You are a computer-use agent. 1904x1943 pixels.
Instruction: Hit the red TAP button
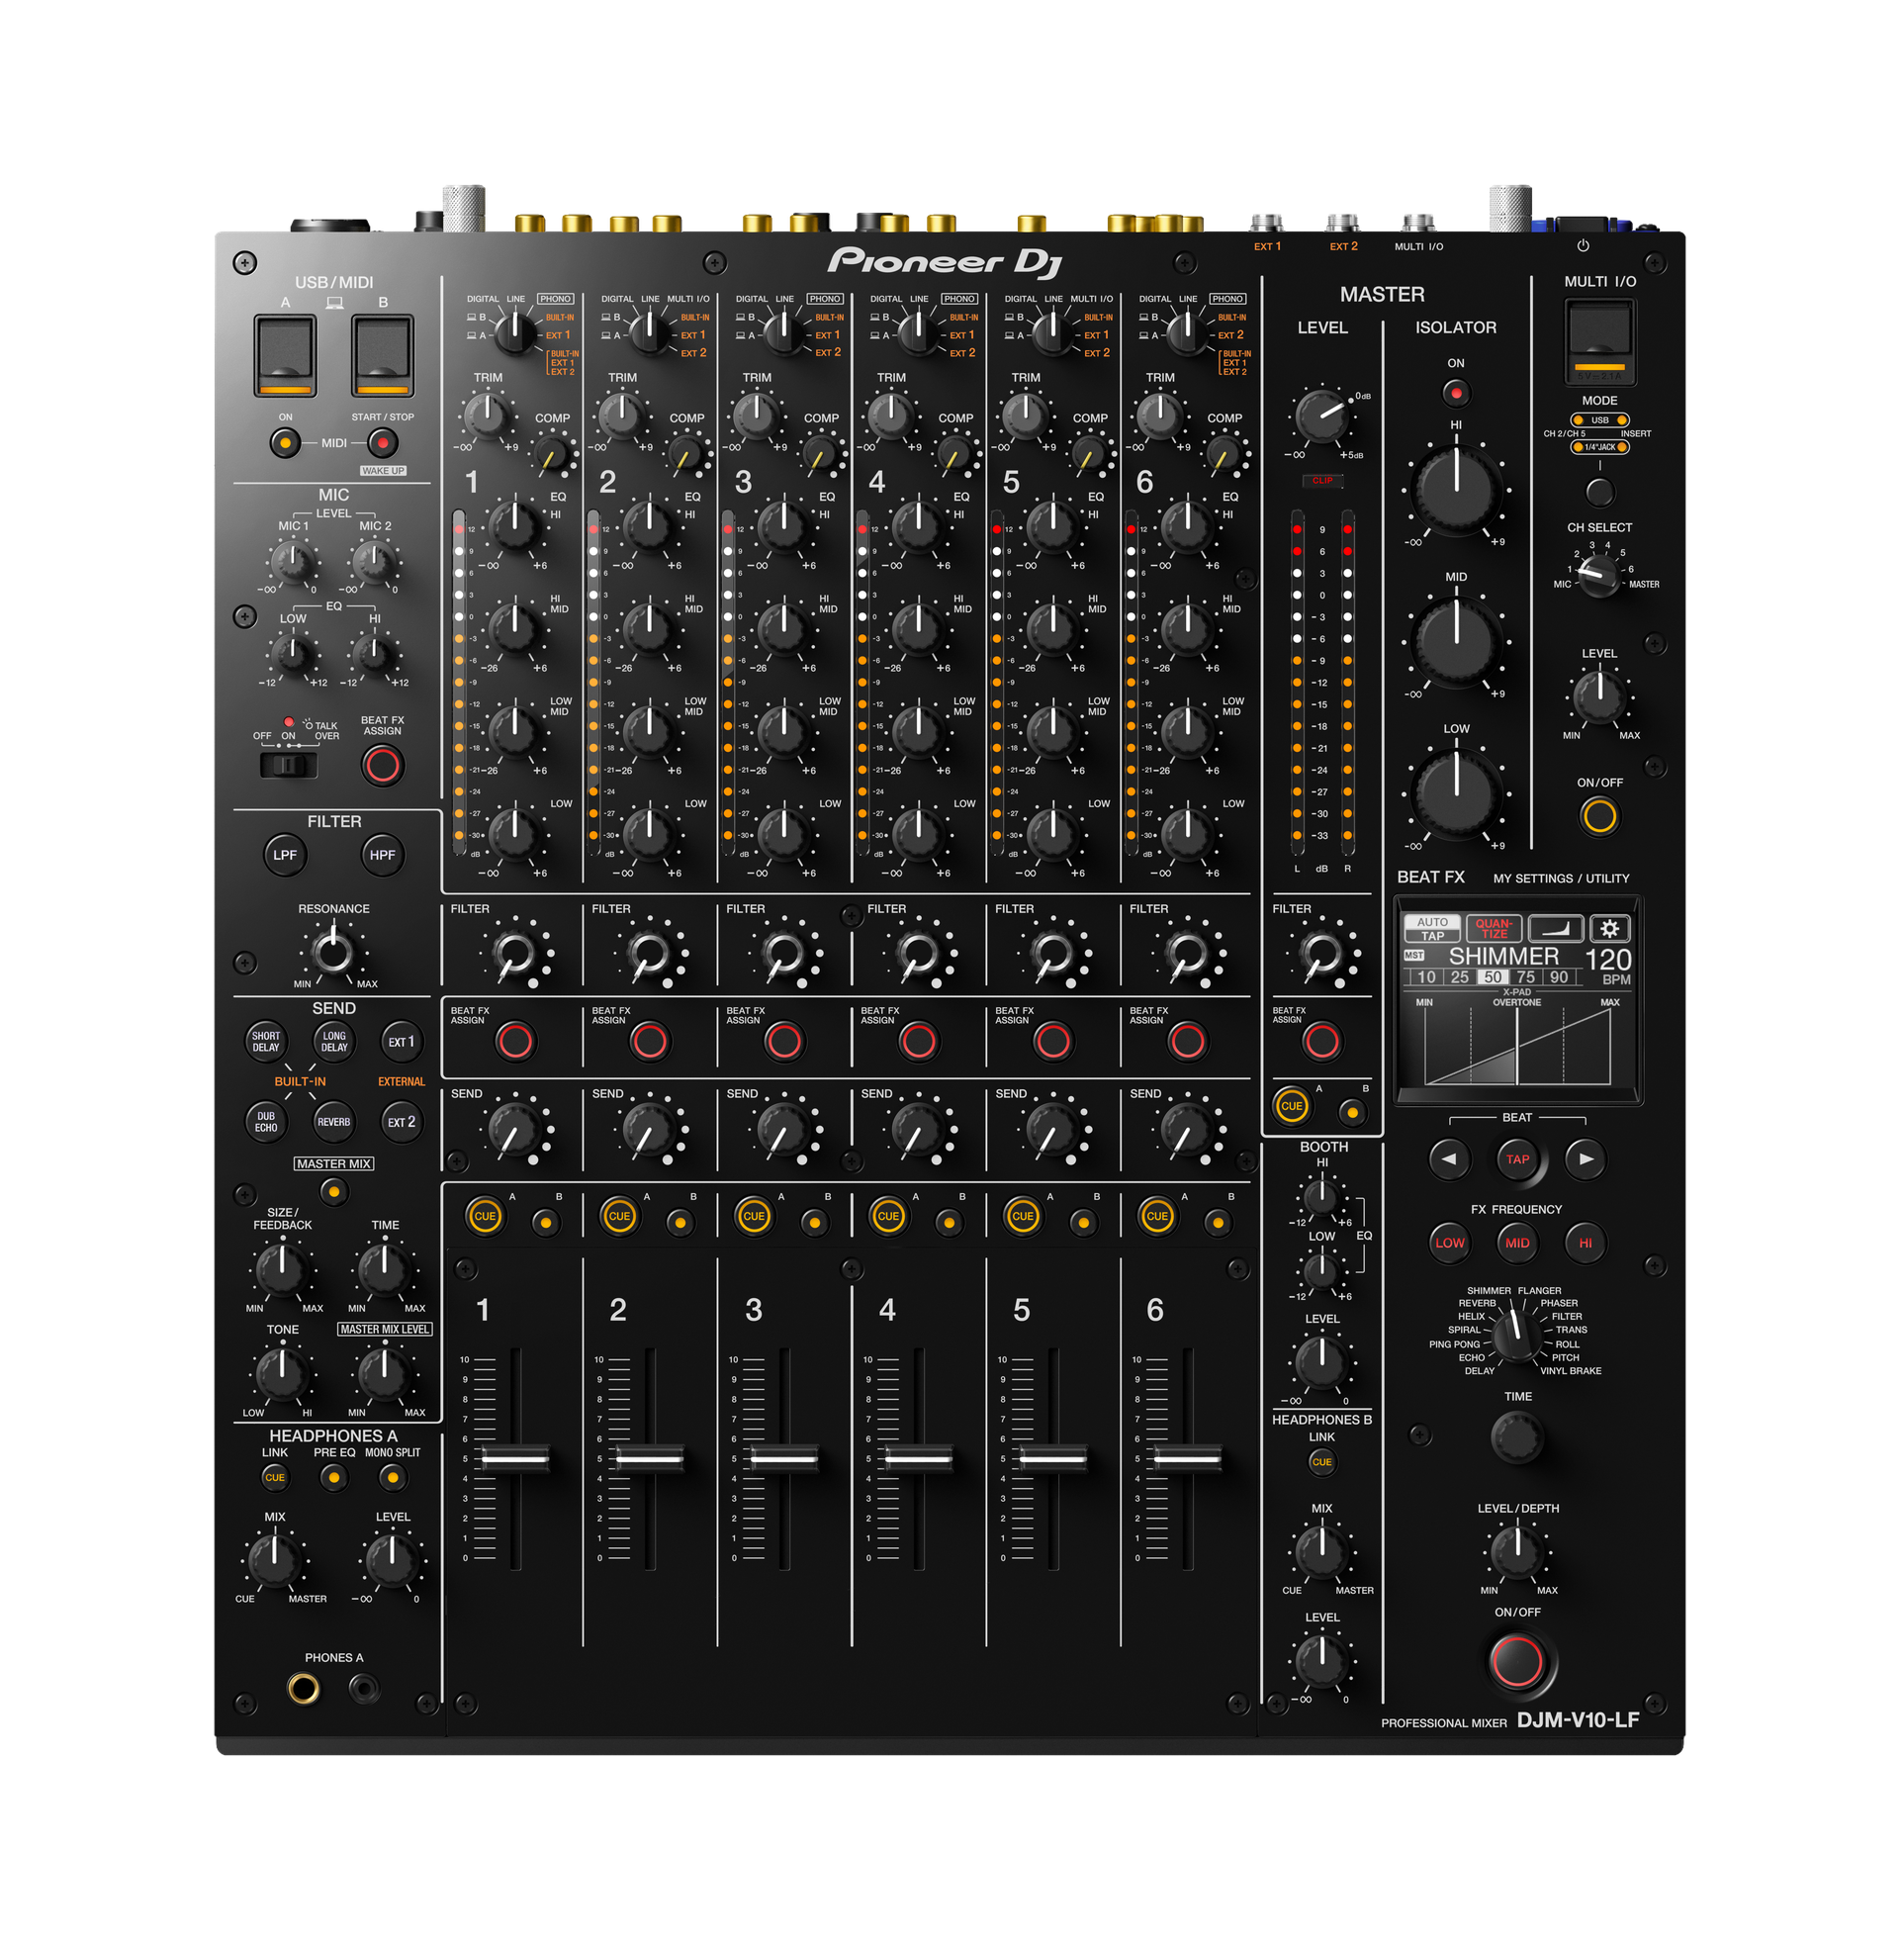point(1517,1159)
